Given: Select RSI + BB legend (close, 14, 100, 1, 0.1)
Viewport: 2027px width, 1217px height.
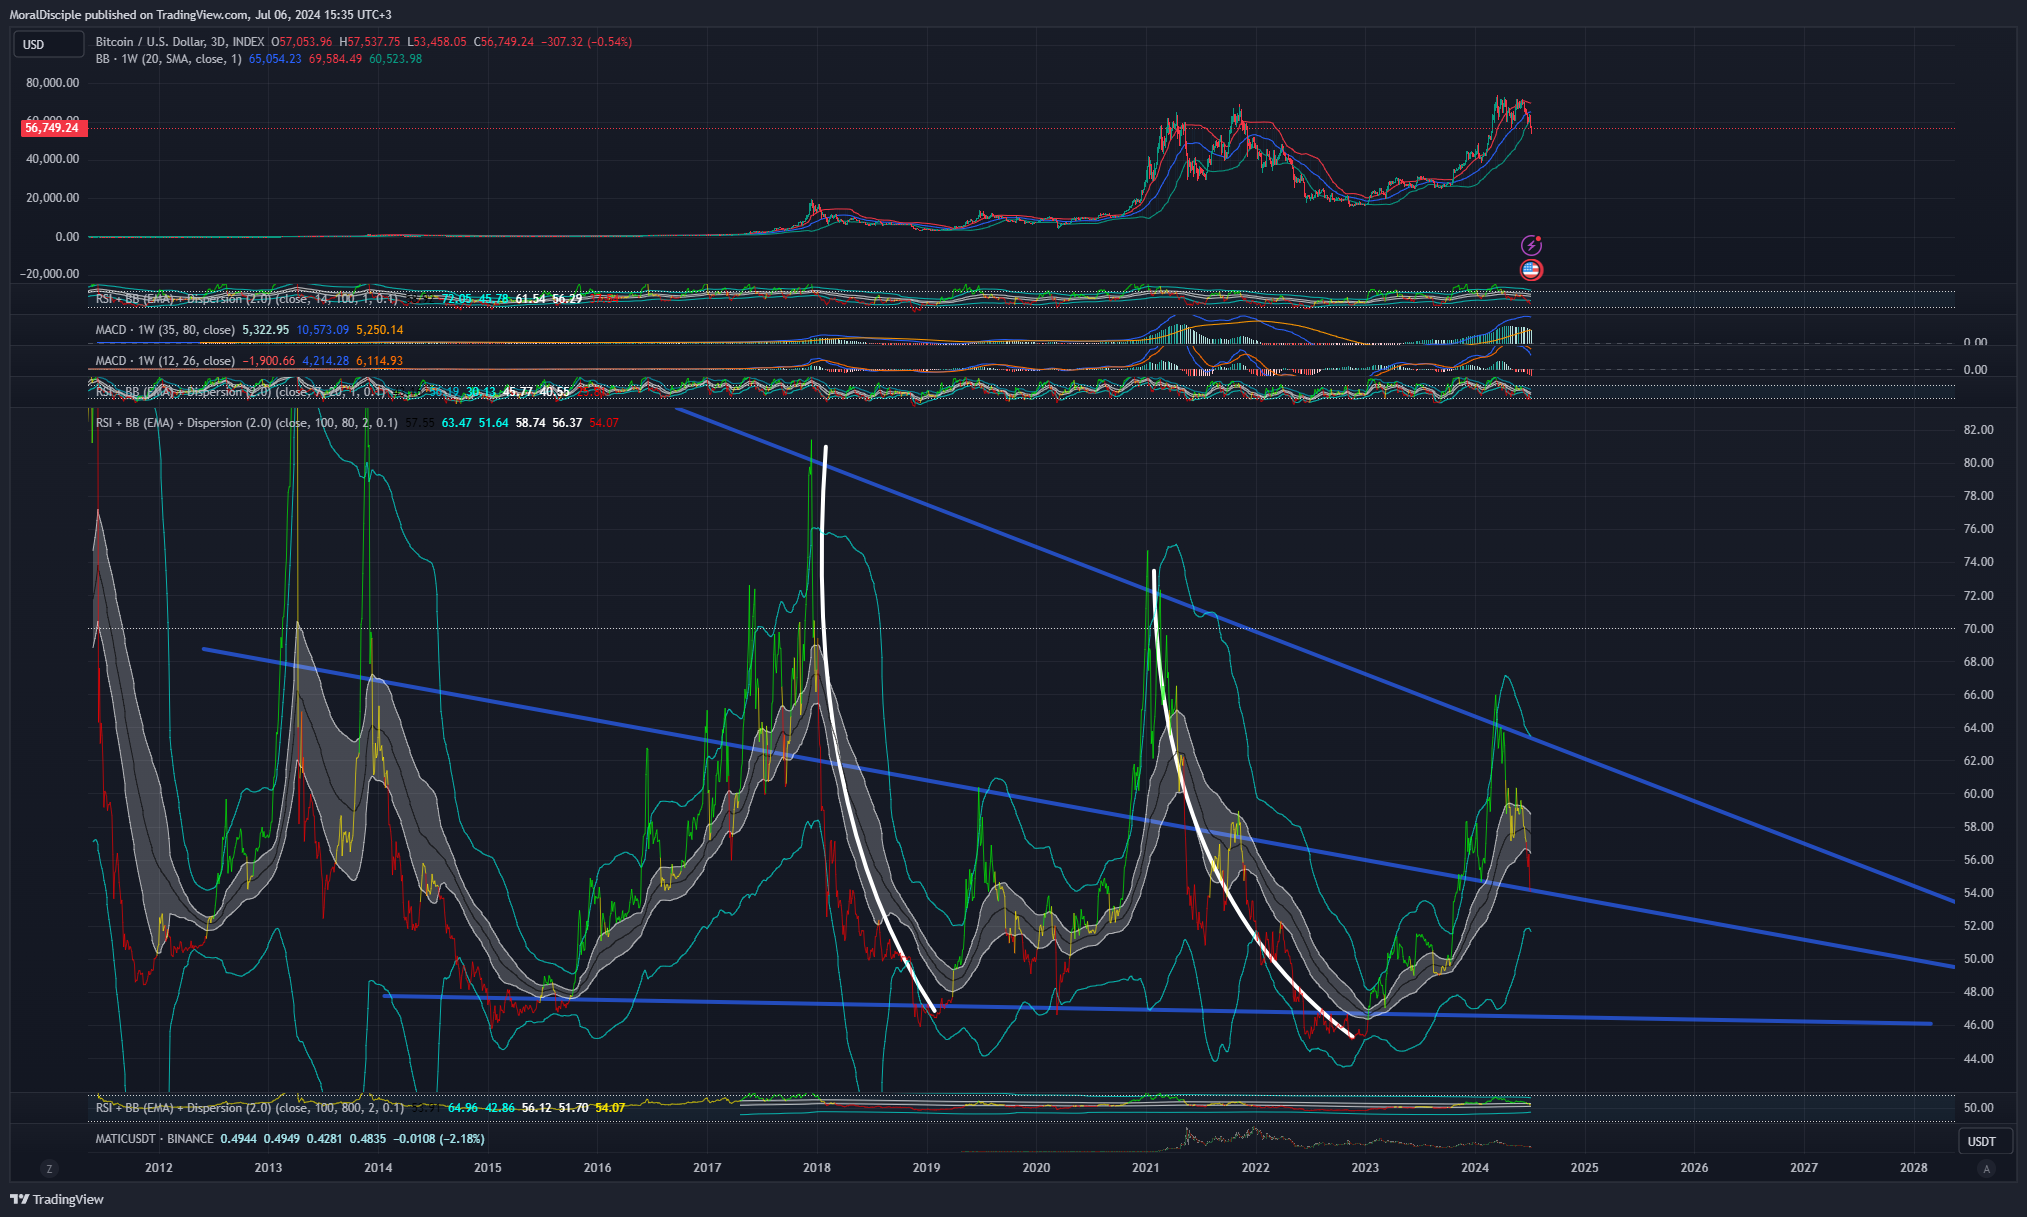Looking at the screenshot, I should click(x=246, y=299).
